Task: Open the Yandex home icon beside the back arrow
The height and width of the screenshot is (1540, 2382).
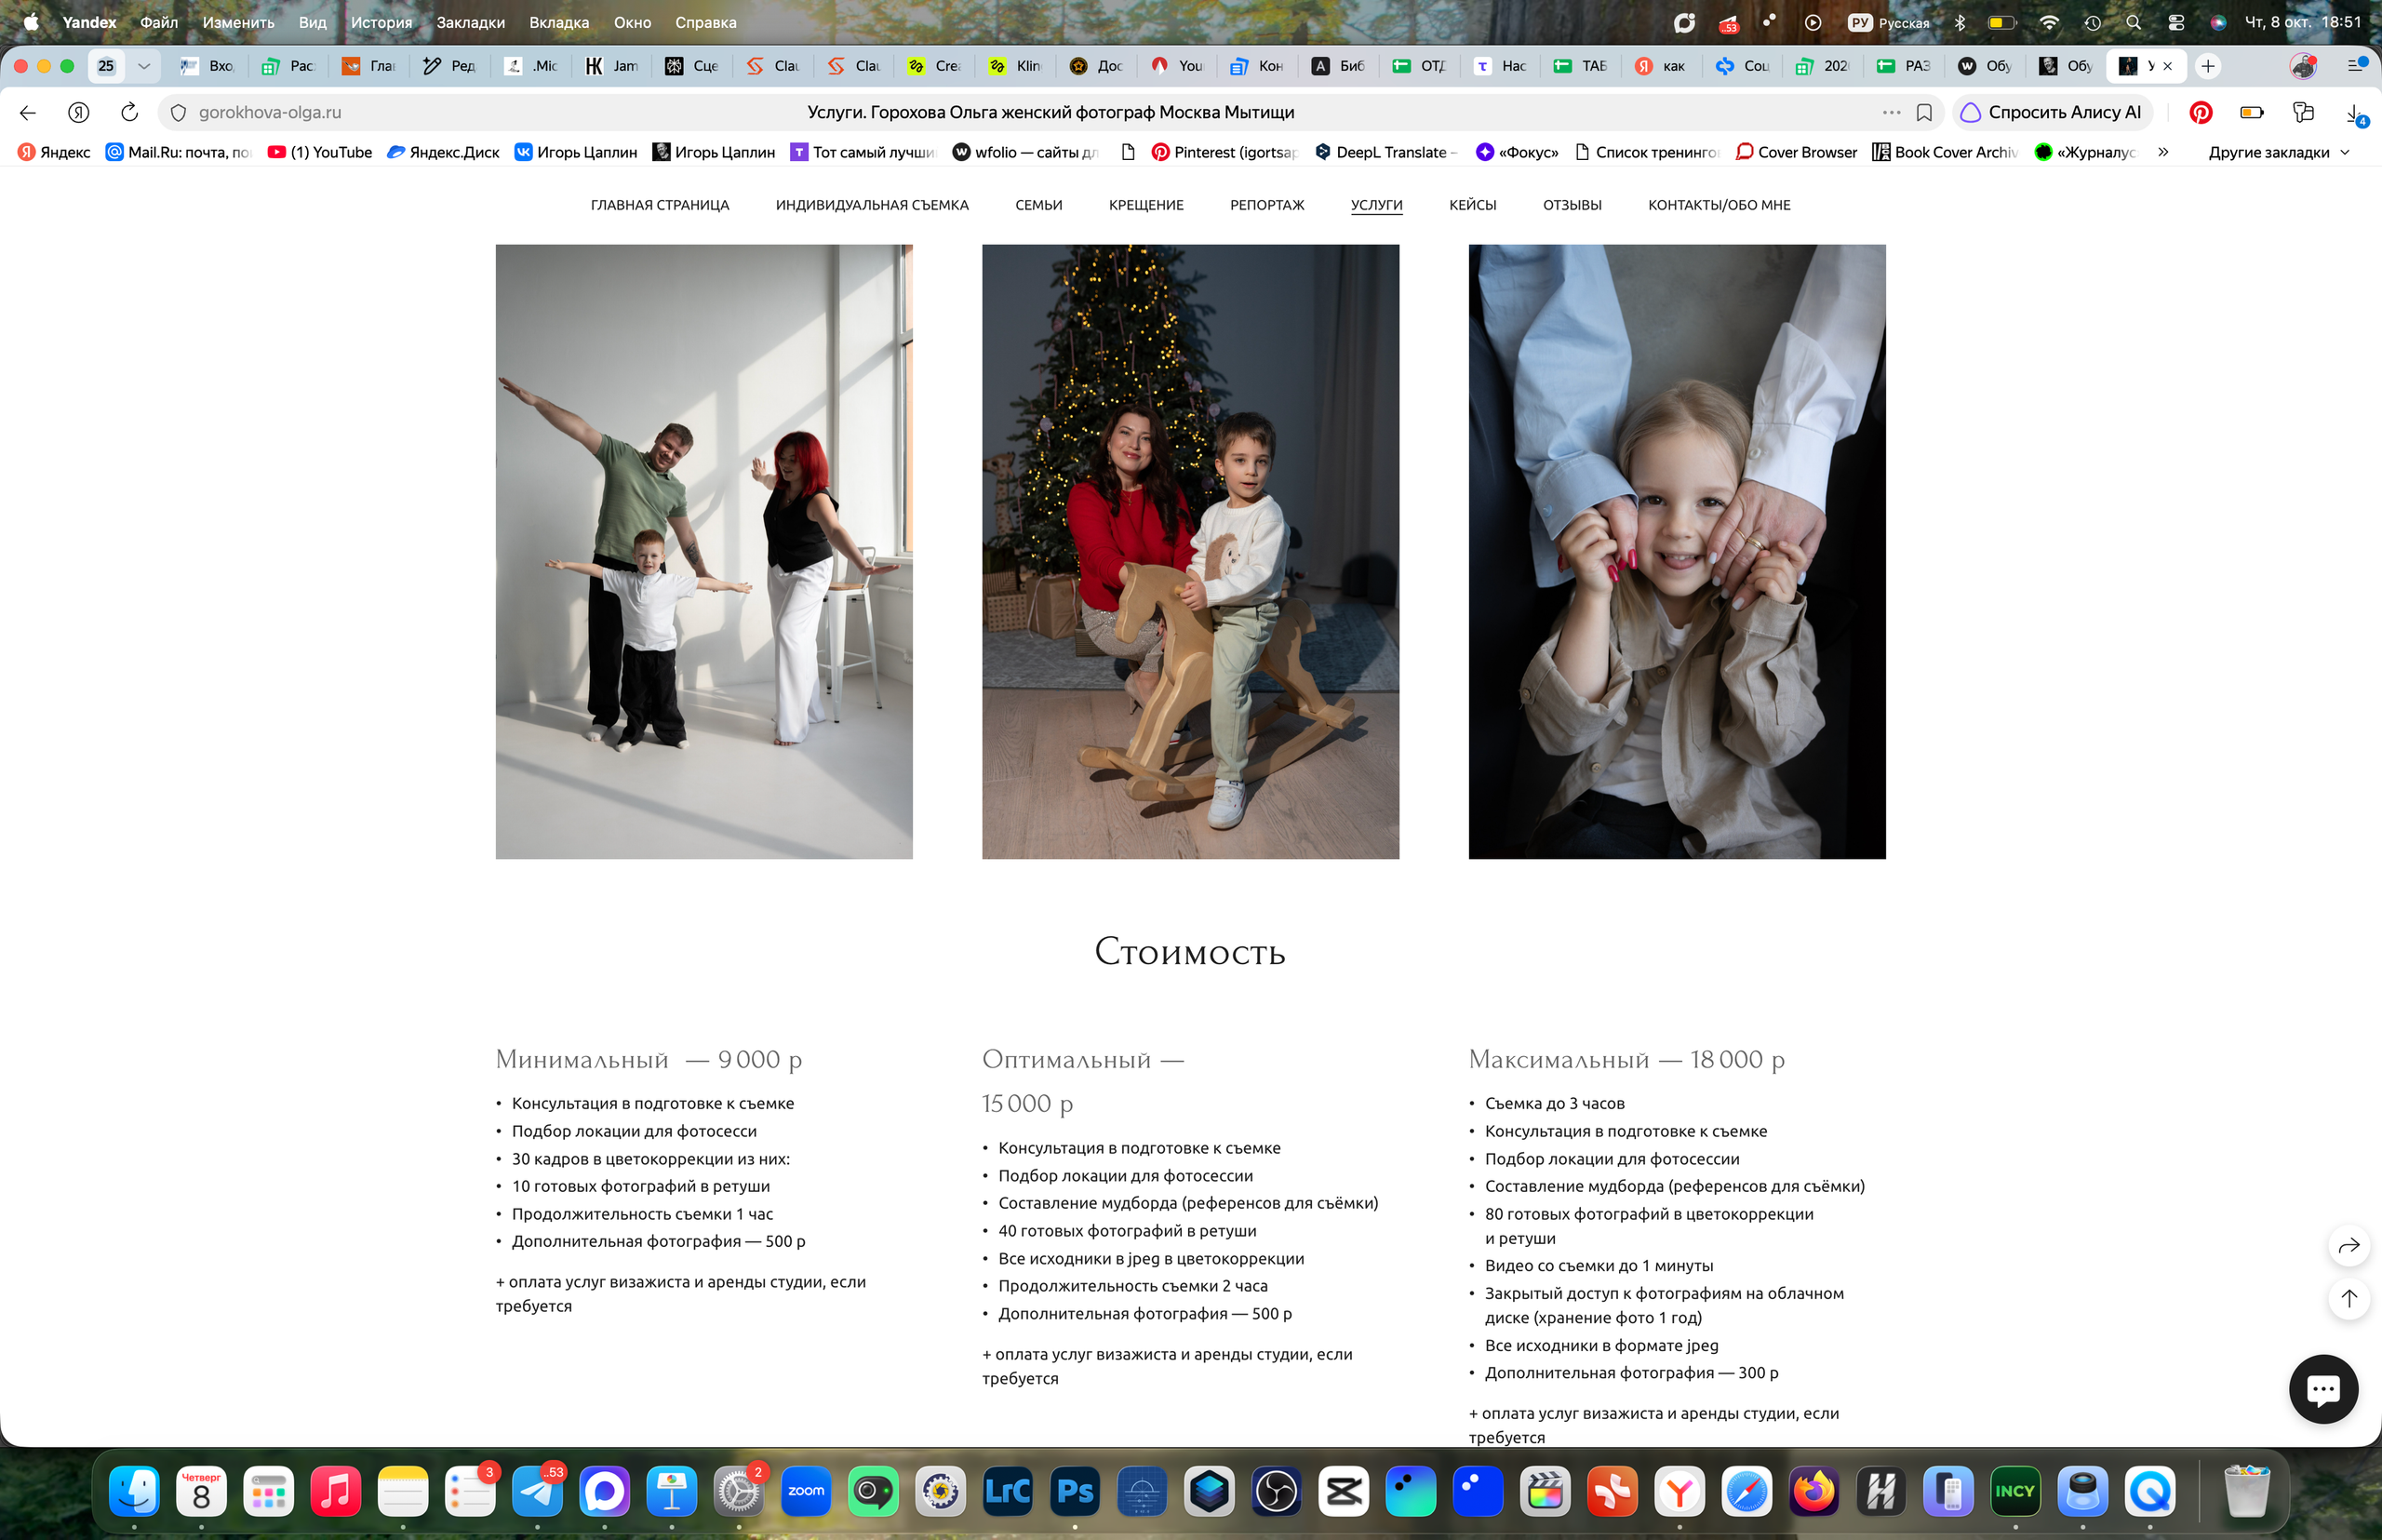Action: [x=79, y=113]
